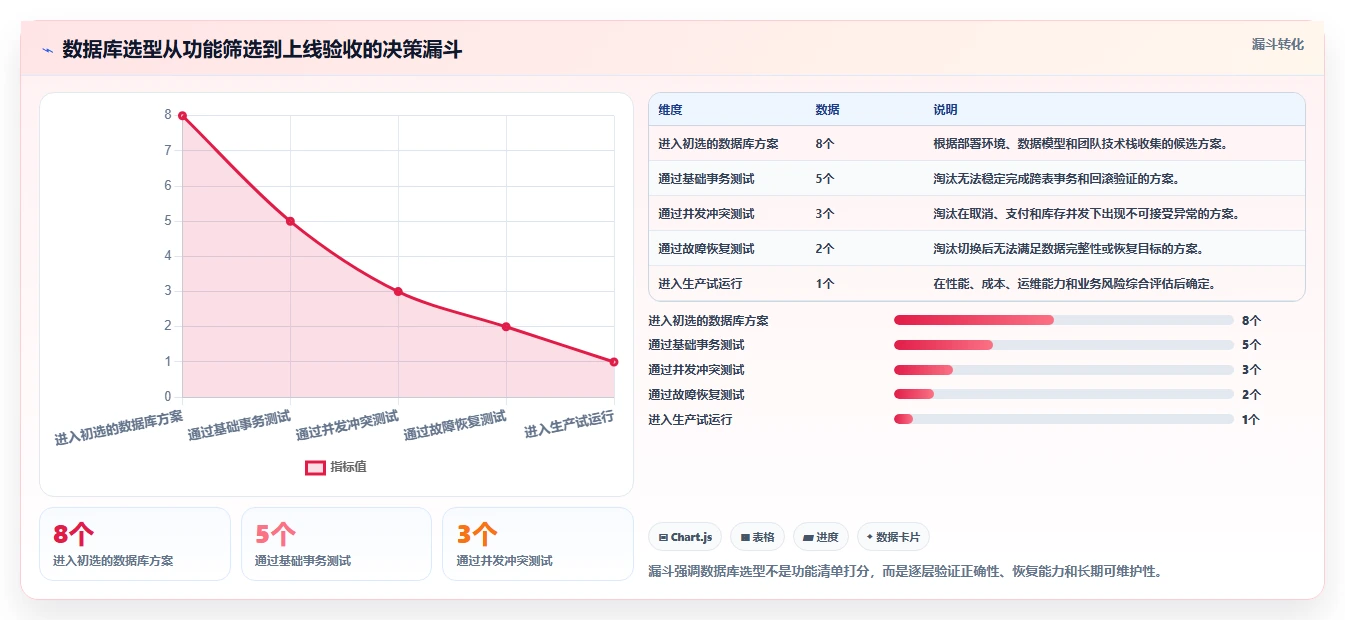Click the 维度 table column header

(x=671, y=109)
